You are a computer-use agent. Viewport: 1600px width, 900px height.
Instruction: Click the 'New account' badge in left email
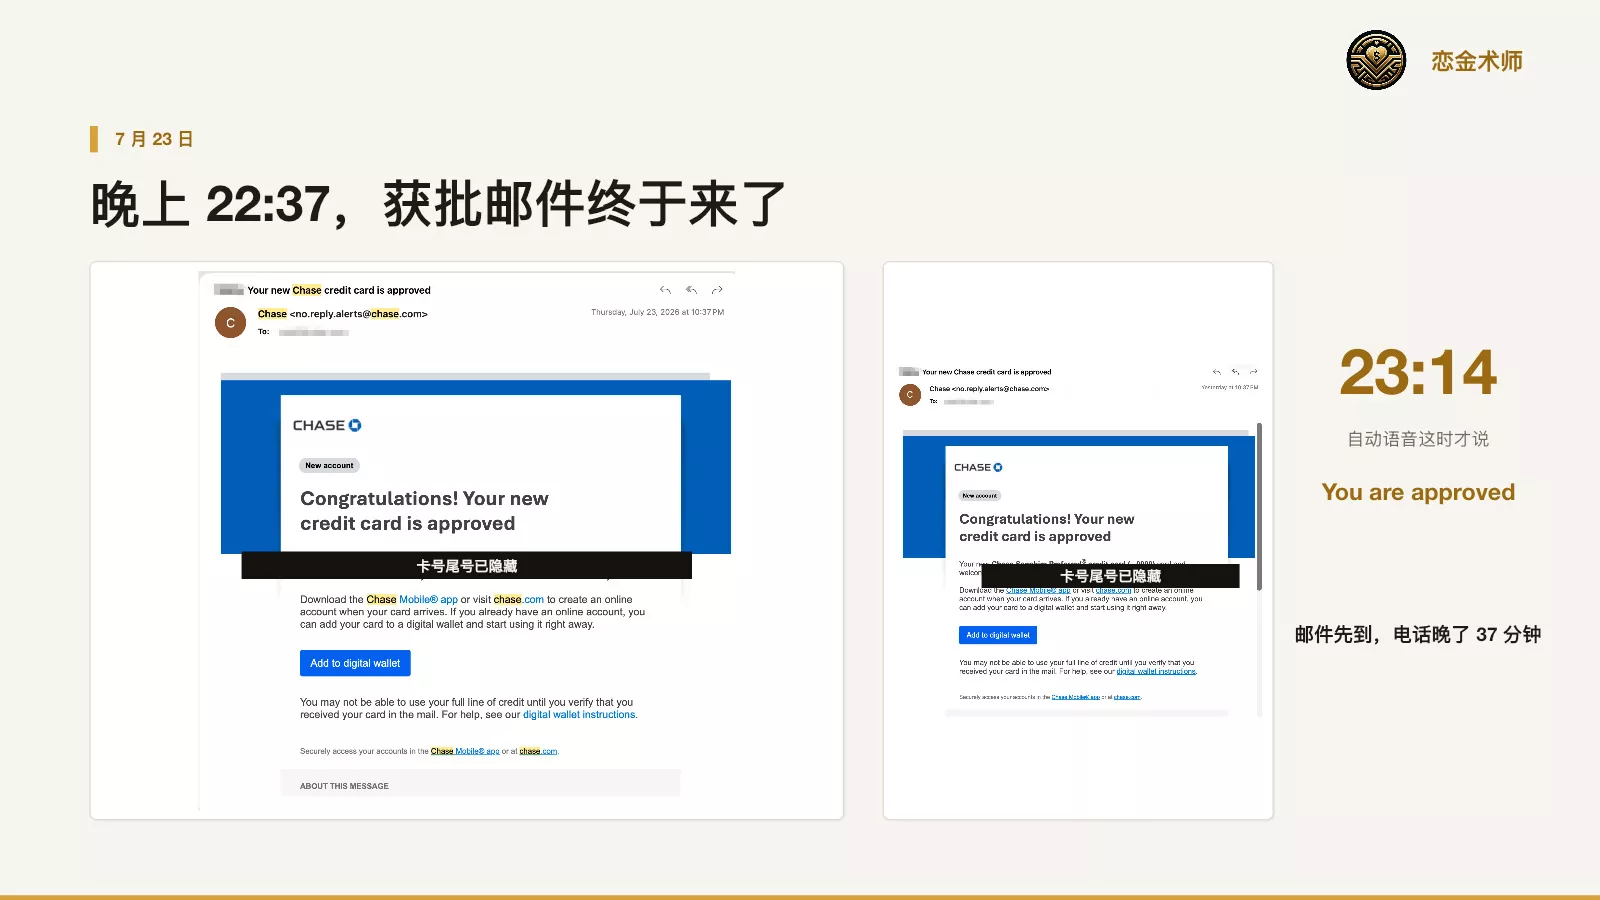[329, 465]
